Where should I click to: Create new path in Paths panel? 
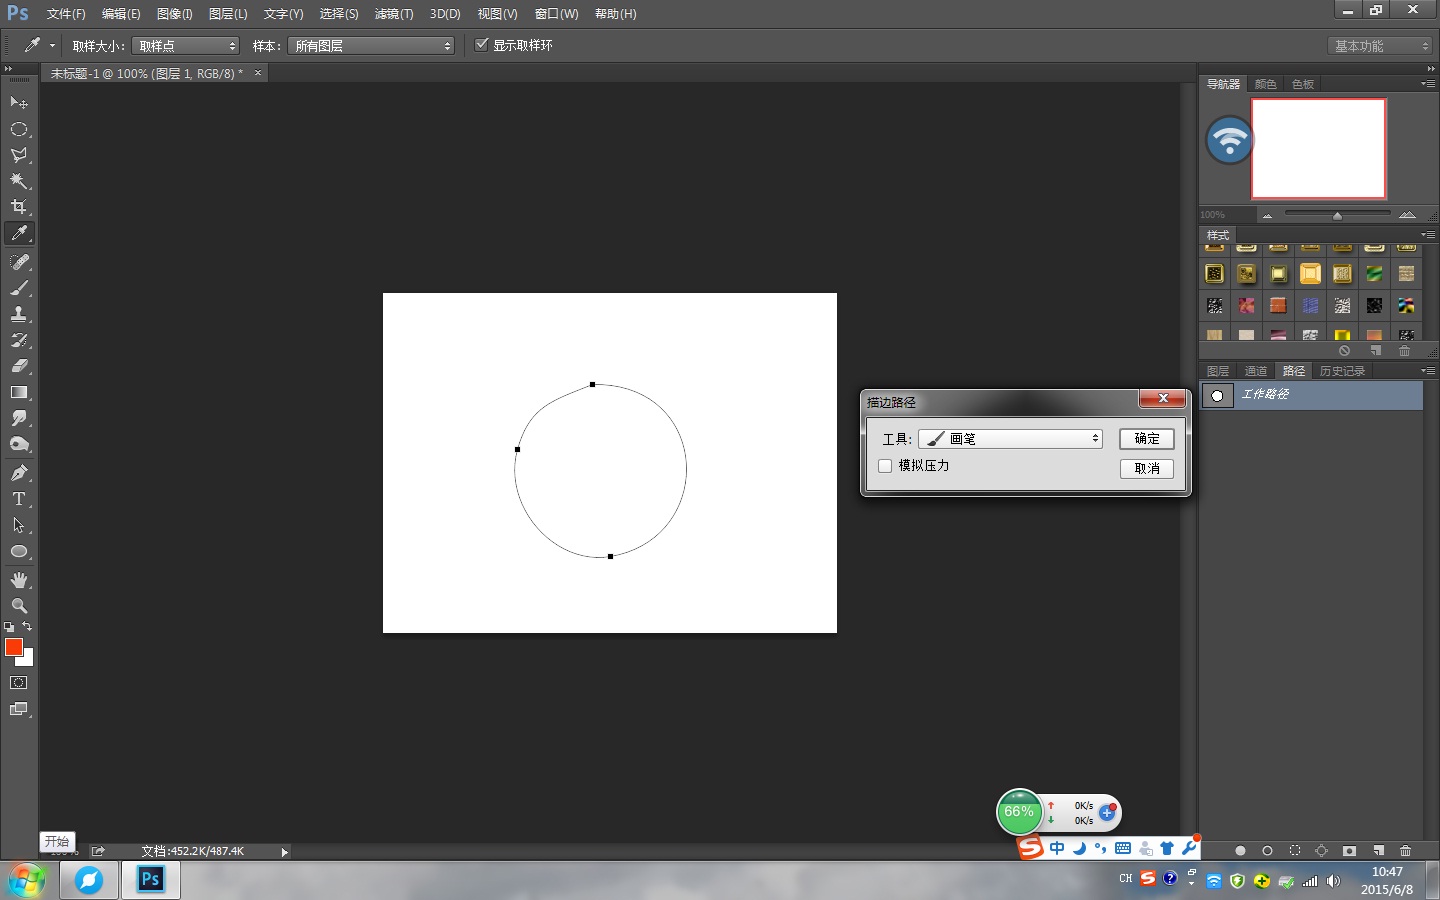click(1377, 851)
